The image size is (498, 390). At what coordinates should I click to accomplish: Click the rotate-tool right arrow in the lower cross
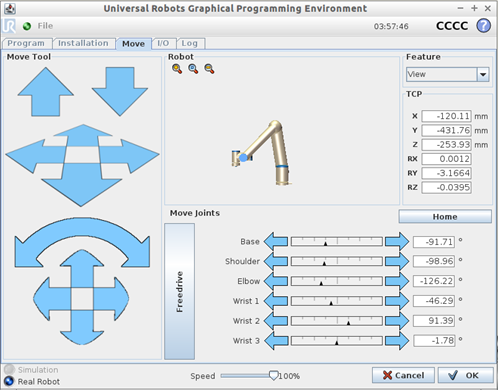[x=112, y=299]
